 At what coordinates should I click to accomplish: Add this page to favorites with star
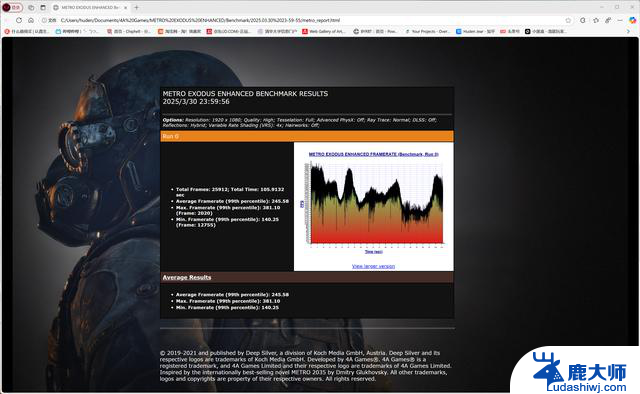tap(568, 20)
